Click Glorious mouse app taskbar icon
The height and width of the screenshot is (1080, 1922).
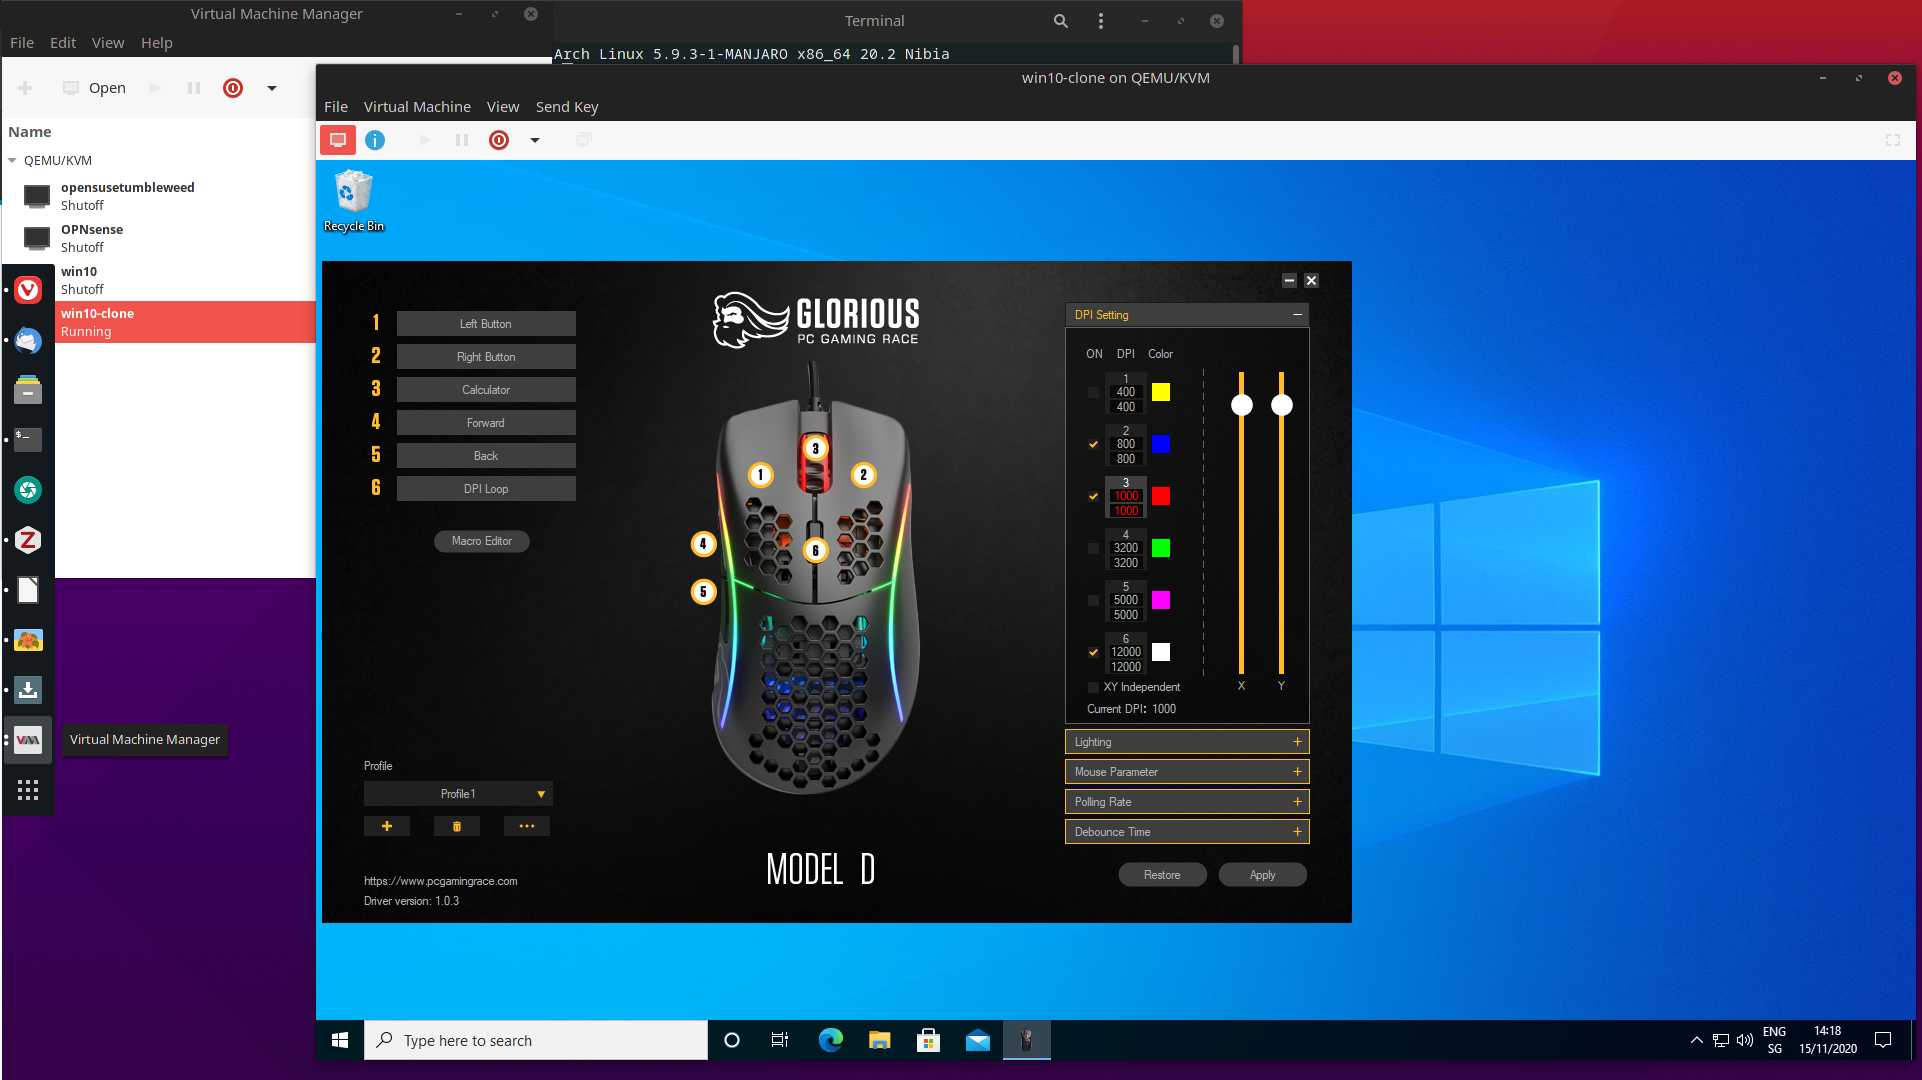(x=1026, y=1040)
